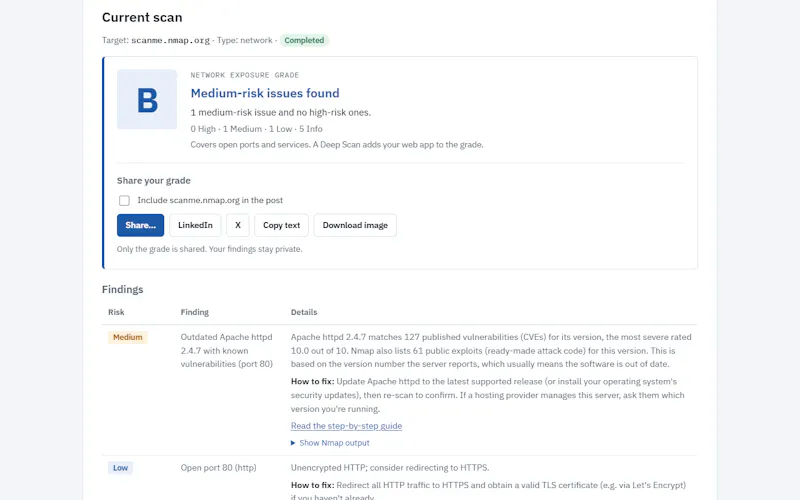The height and width of the screenshot is (500, 800).
Task: Click the 'Current scan' heading
Action: point(142,17)
